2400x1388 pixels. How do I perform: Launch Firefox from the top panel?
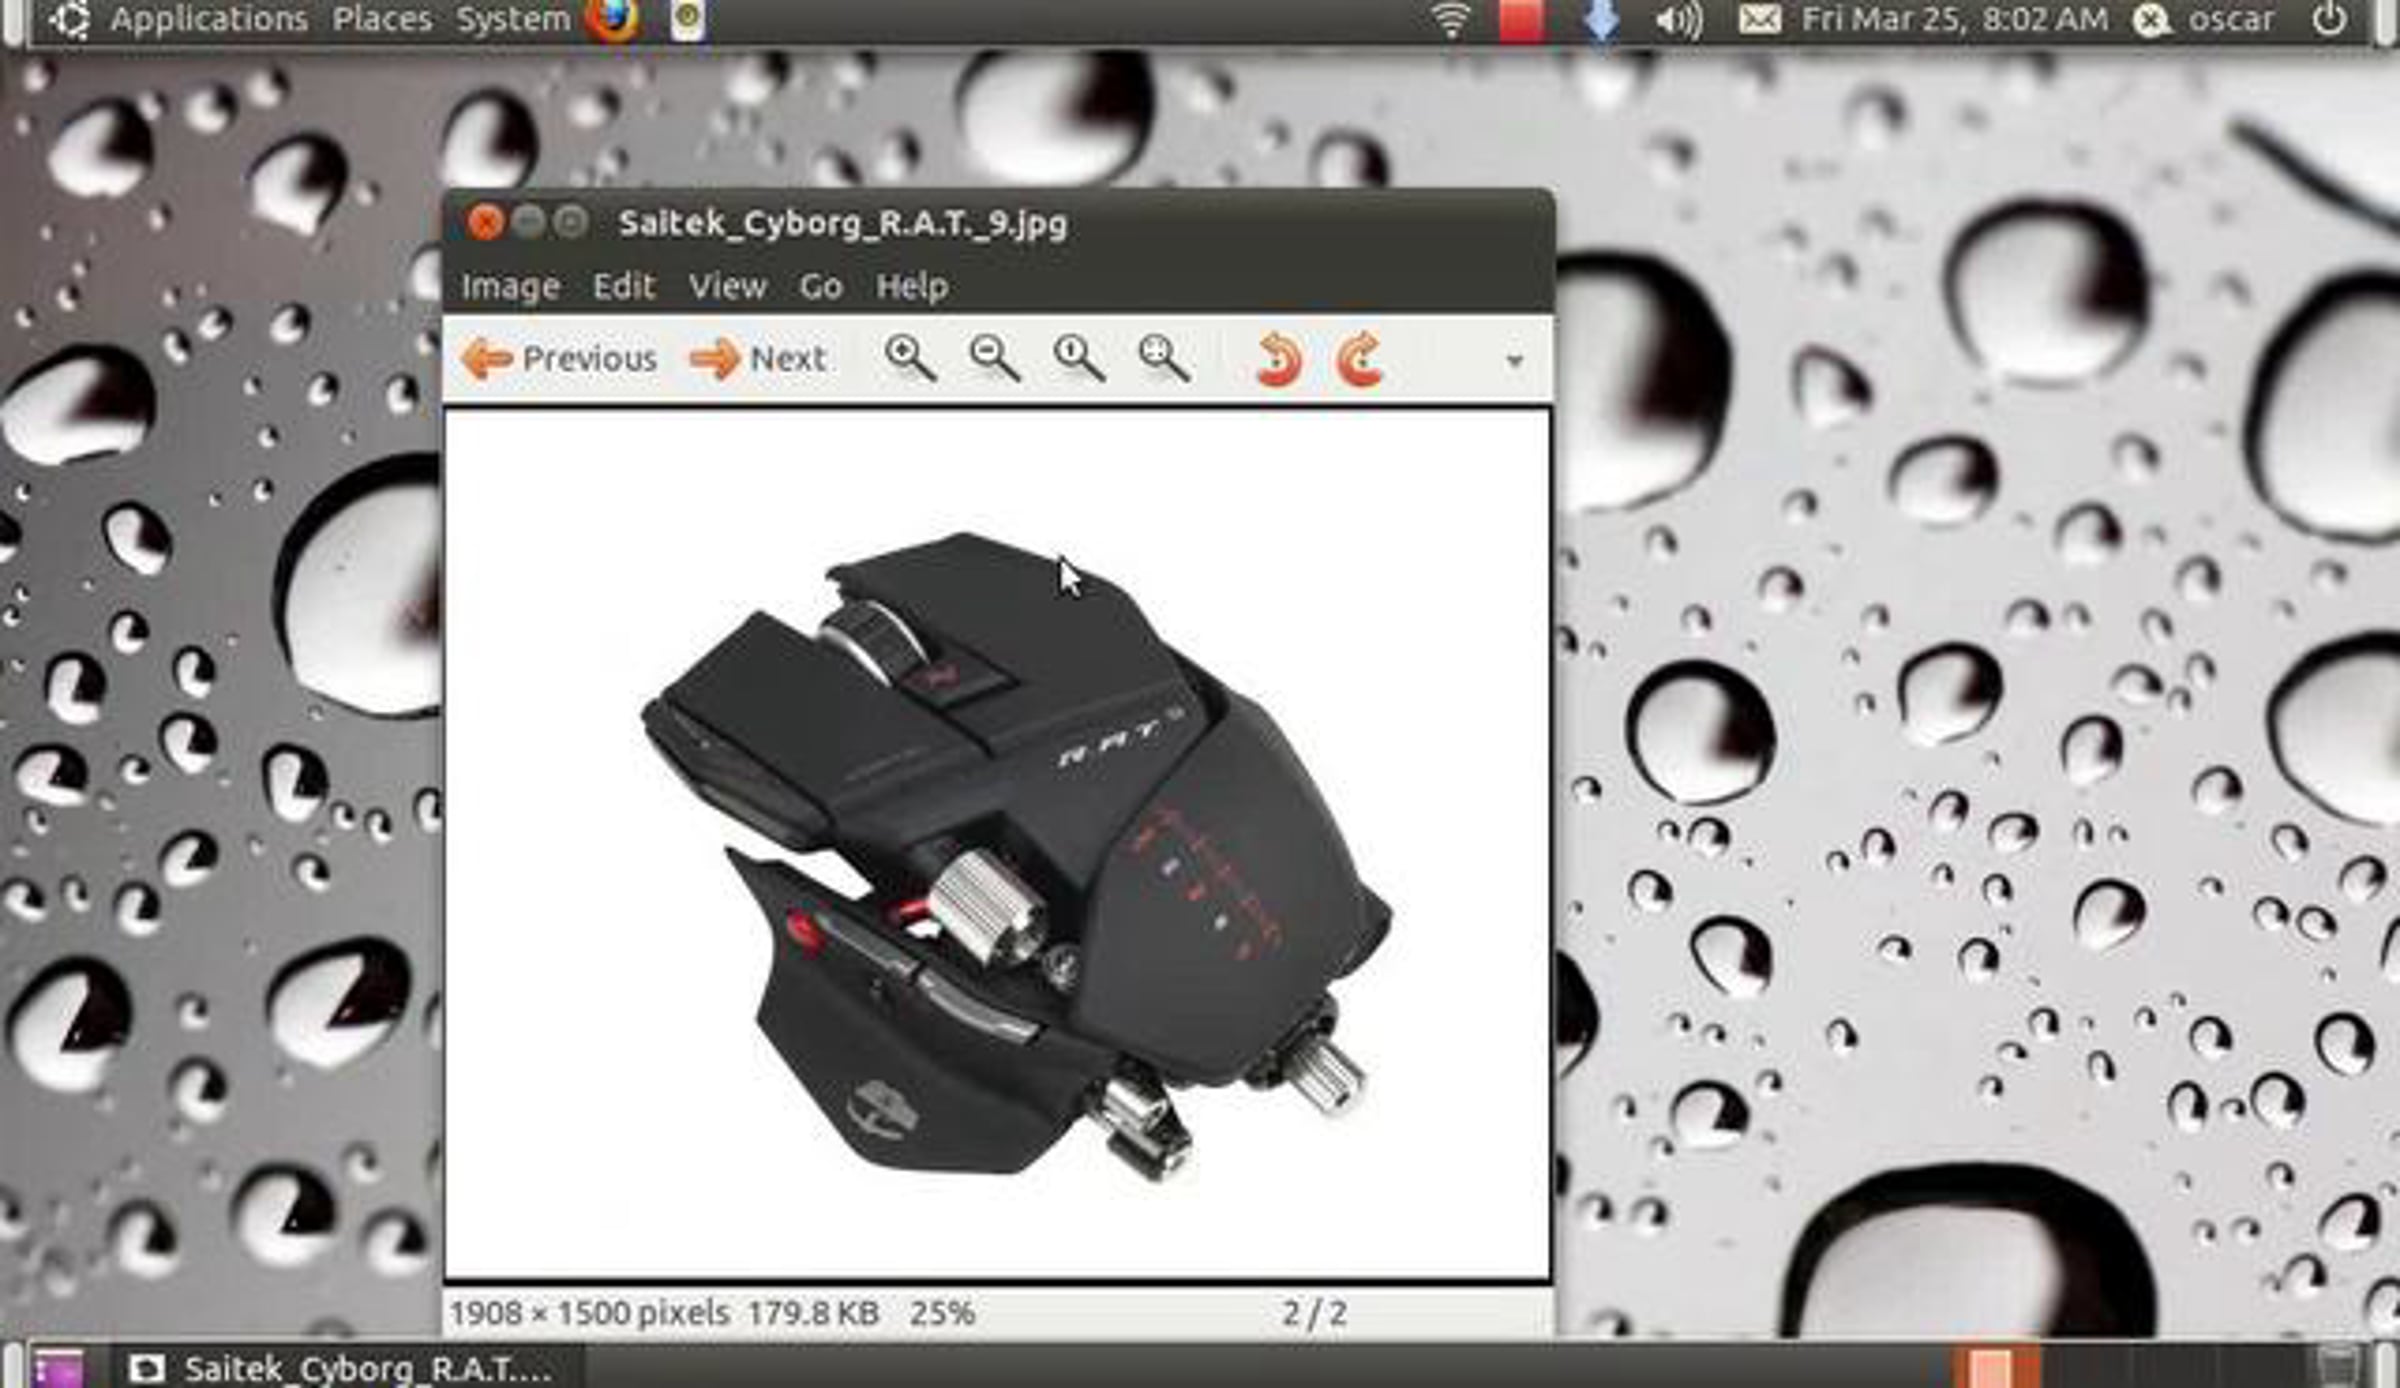611,19
